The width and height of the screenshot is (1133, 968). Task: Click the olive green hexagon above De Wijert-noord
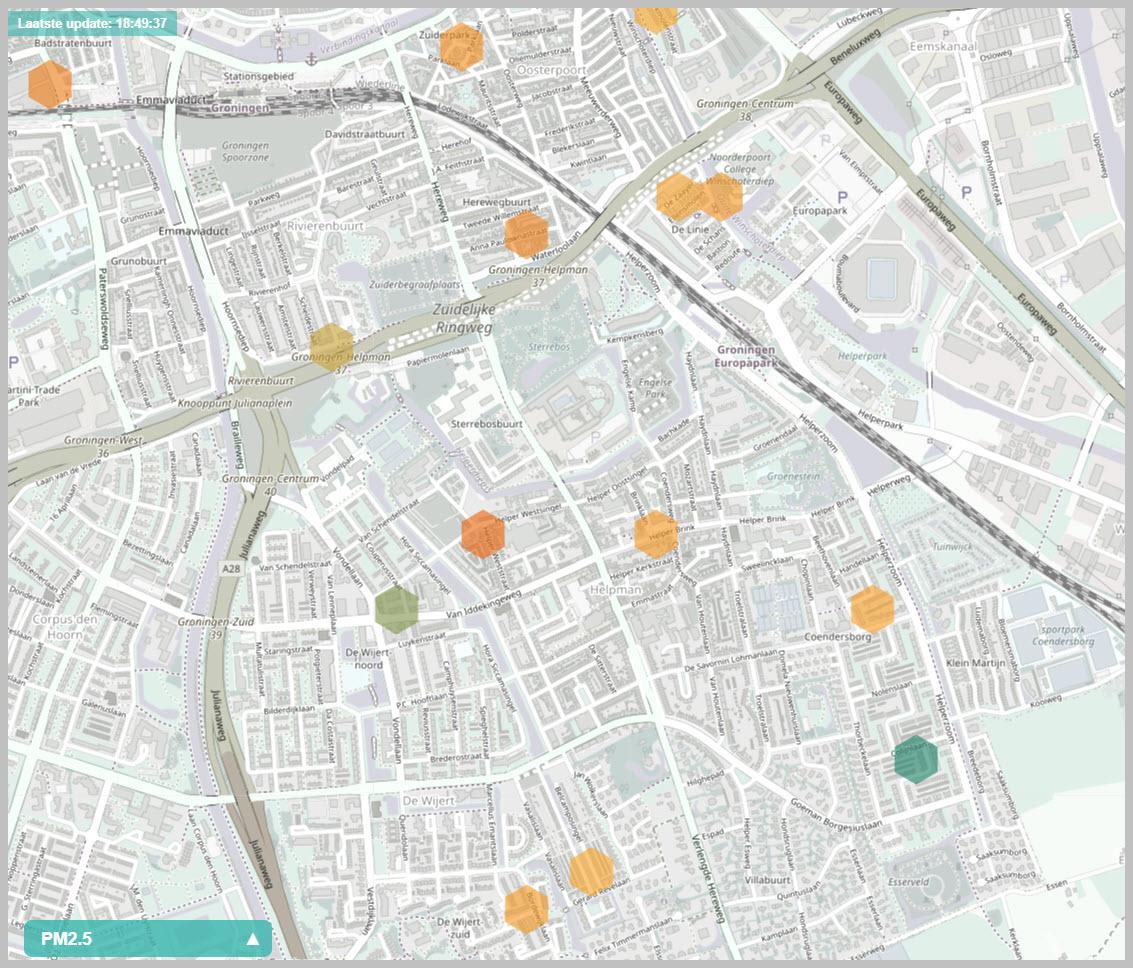(397, 609)
